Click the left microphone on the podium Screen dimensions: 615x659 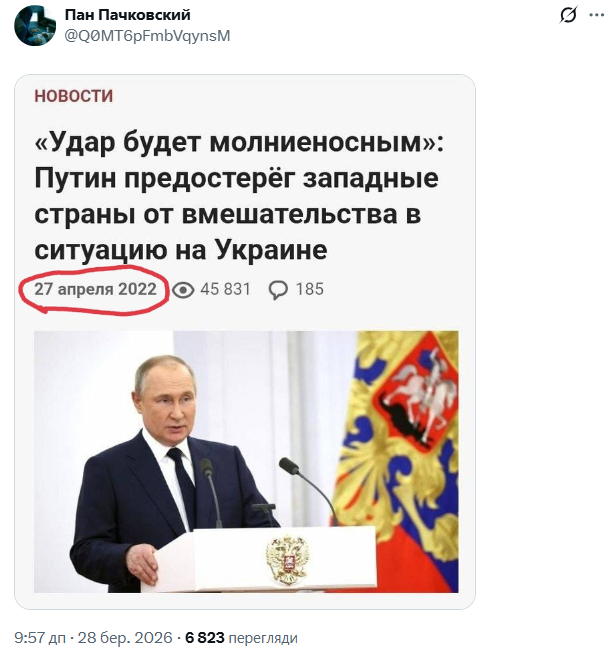[x=206, y=468]
